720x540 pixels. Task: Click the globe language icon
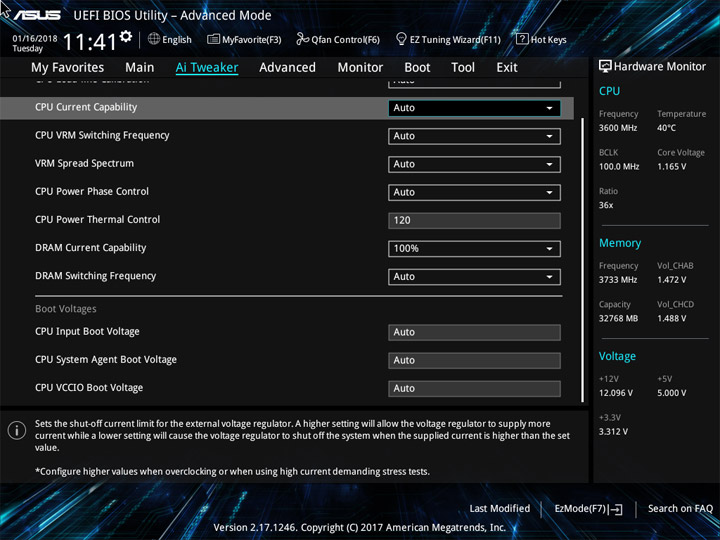point(154,39)
